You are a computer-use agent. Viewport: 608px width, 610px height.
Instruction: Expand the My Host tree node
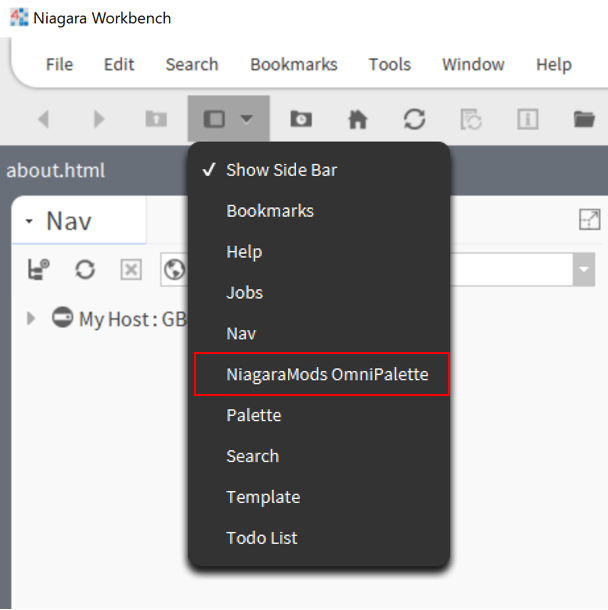point(31,318)
